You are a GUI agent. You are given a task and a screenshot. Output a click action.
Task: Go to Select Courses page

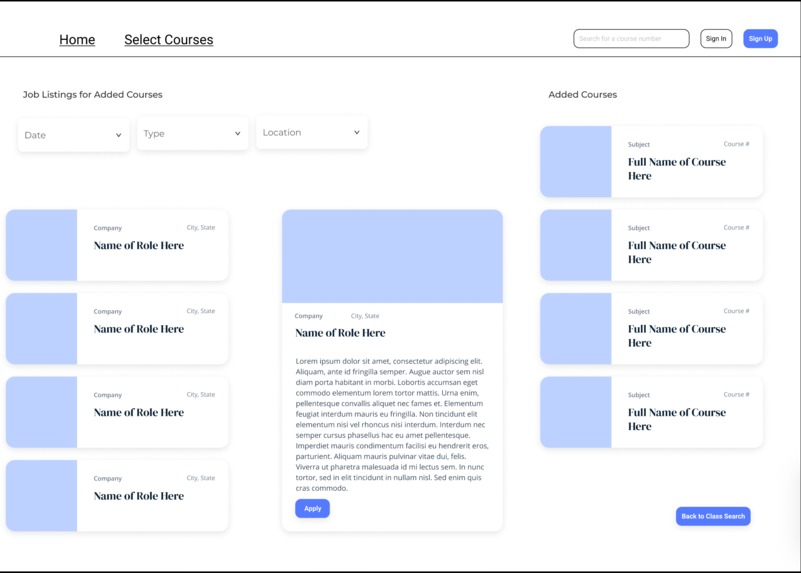tap(169, 40)
